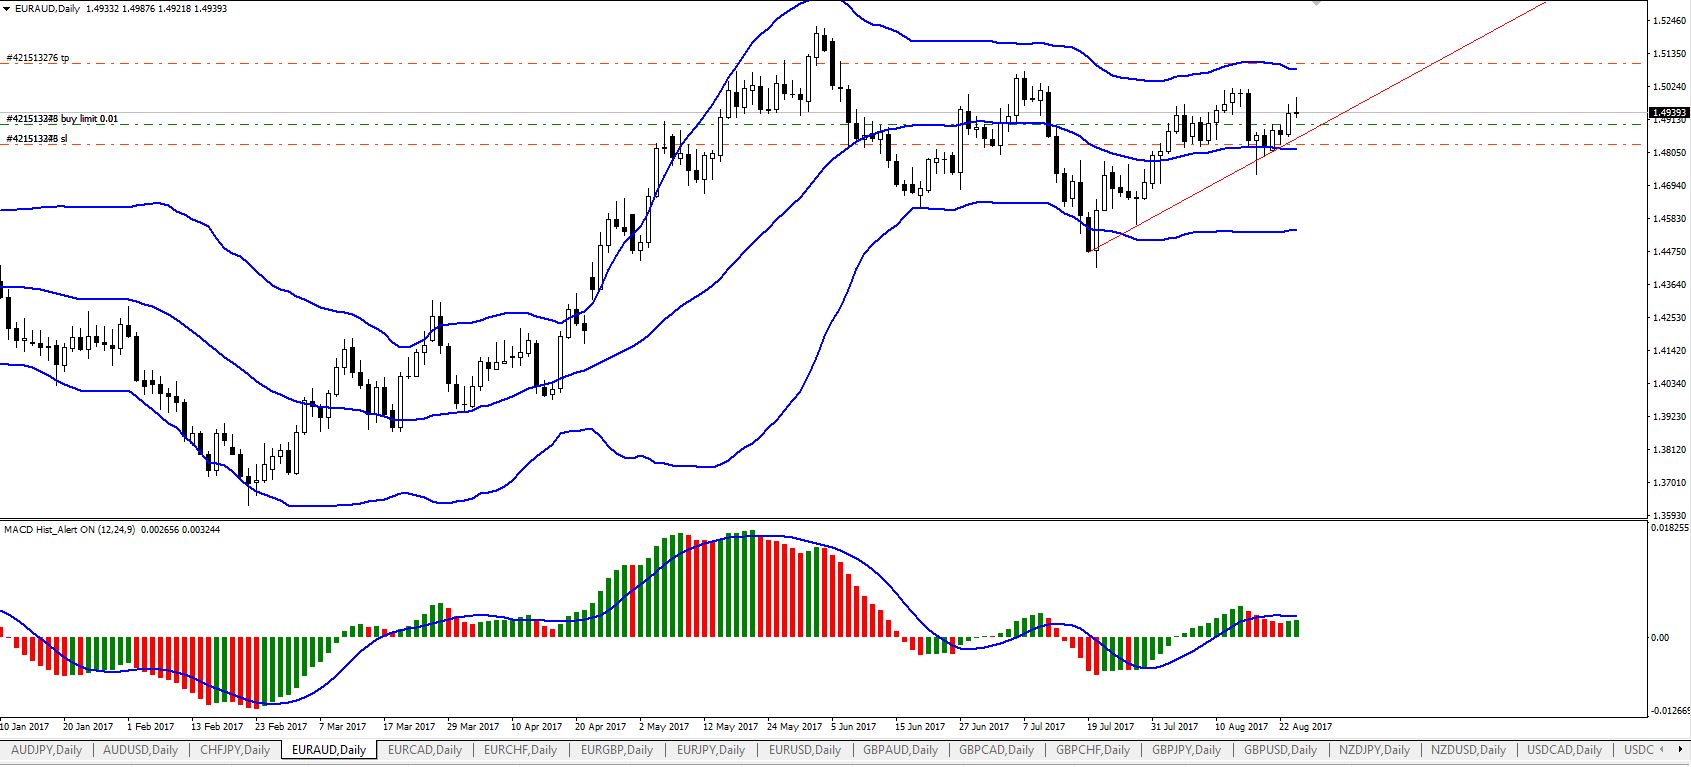Select the buy limit 0.01 order label
Viewport: 1691px width, 767px height.
click(x=62, y=119)
